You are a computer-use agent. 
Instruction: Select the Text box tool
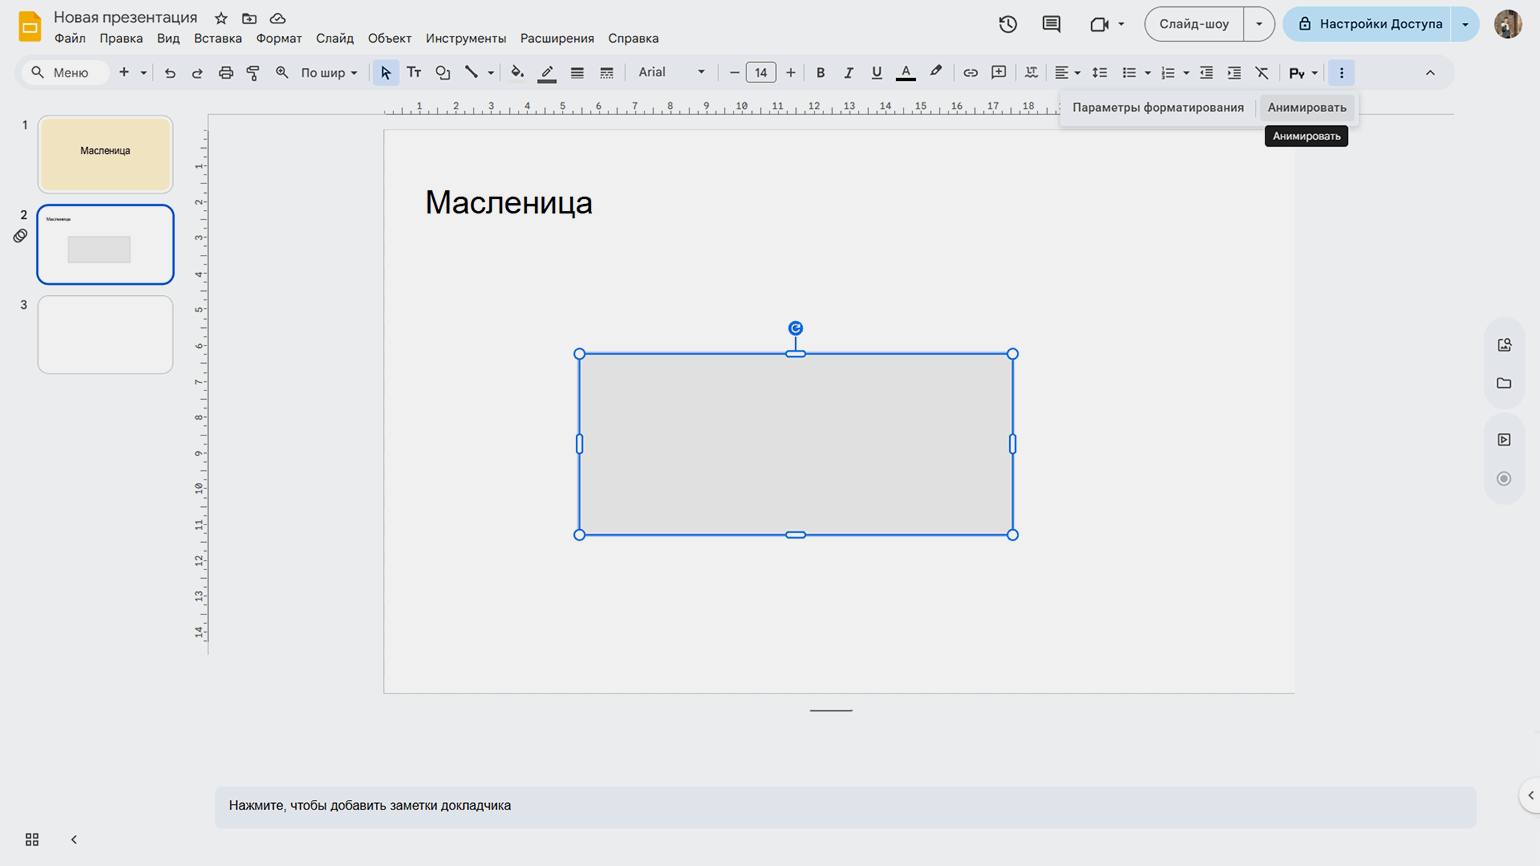414,73
